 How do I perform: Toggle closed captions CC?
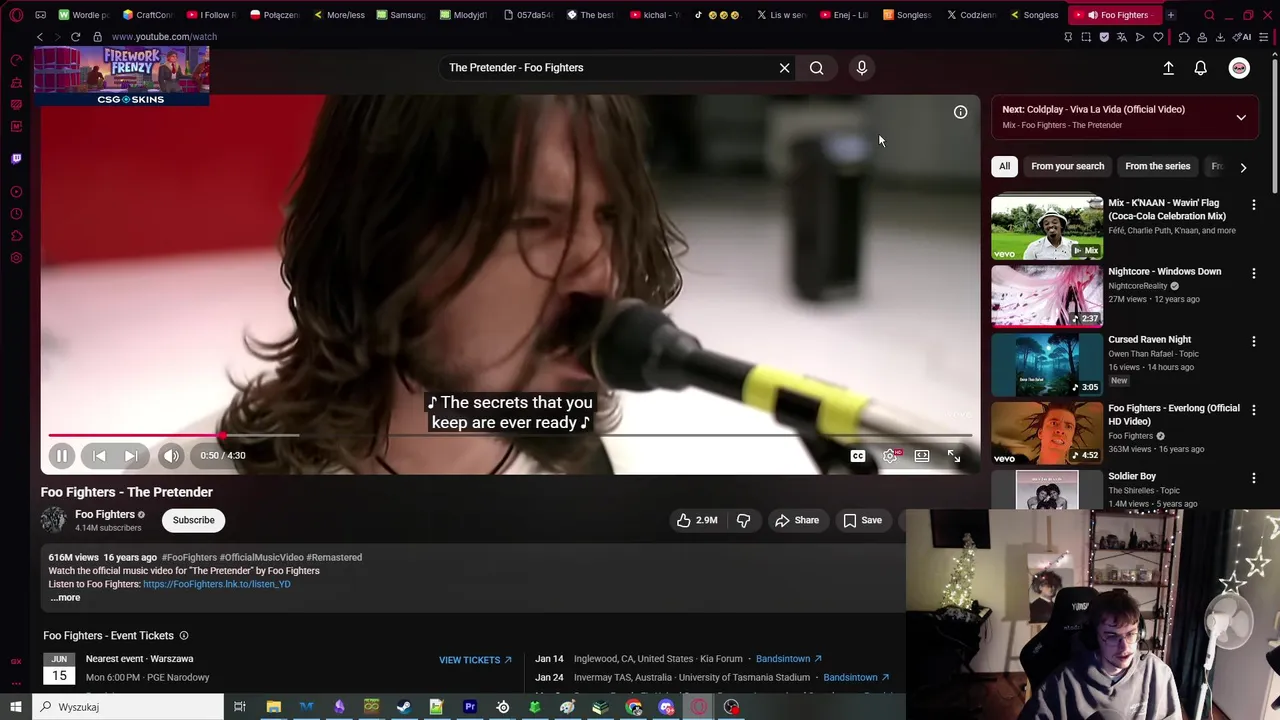tap(858, 456)
